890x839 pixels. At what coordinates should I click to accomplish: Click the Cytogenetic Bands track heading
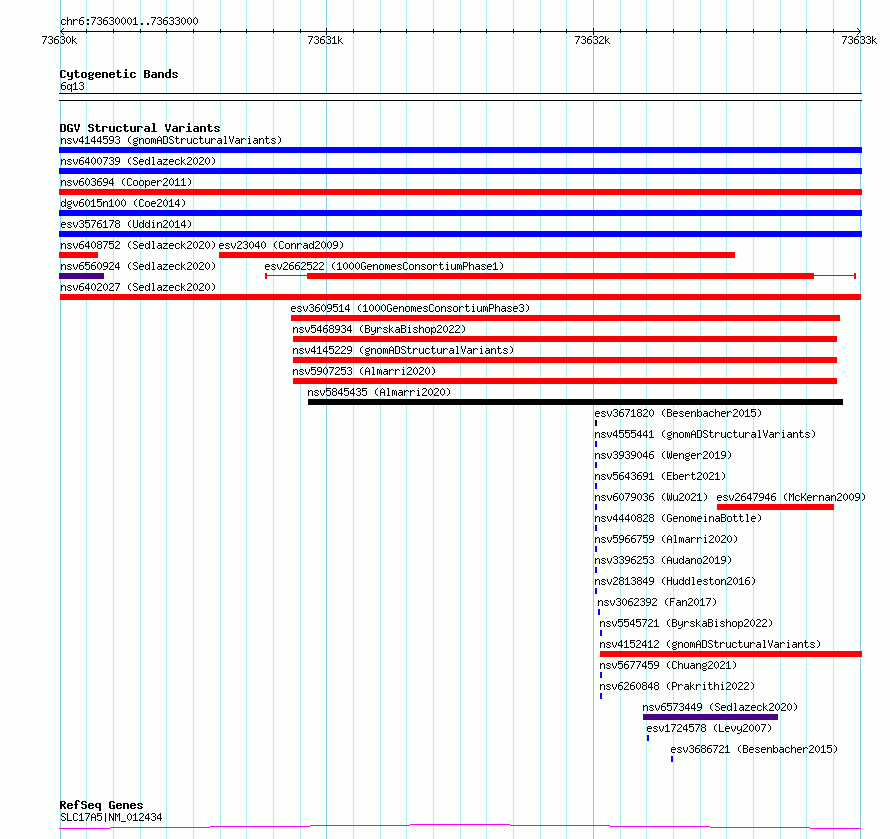click(x=119, y=74)
